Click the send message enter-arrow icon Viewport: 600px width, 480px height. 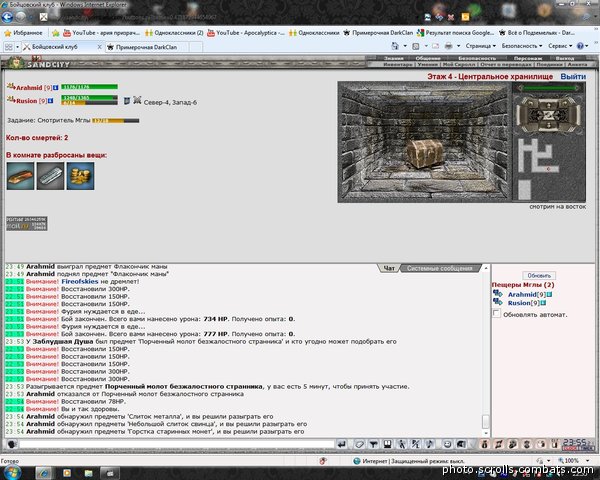[342, 444]
